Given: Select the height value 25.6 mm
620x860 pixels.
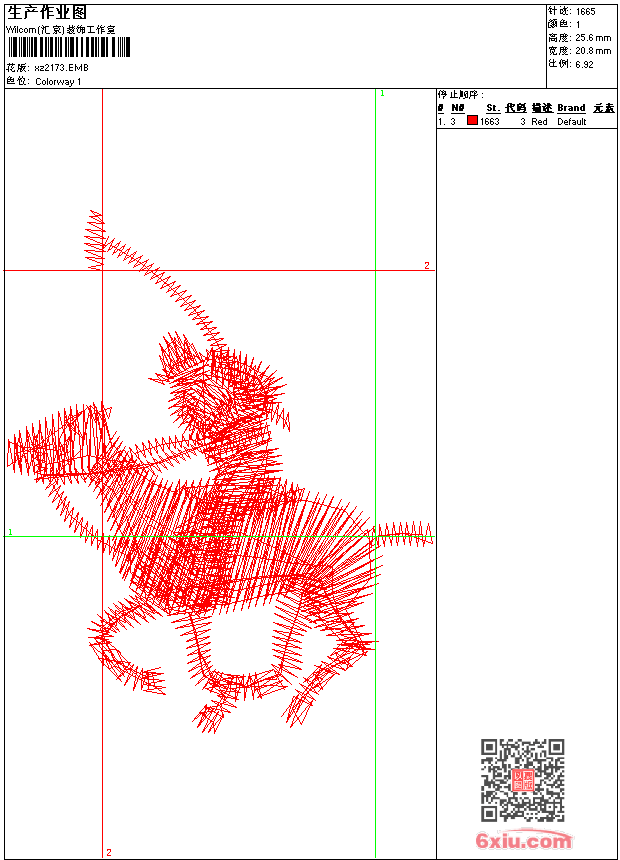Looking at the screenshot, I should click(593, 38).
